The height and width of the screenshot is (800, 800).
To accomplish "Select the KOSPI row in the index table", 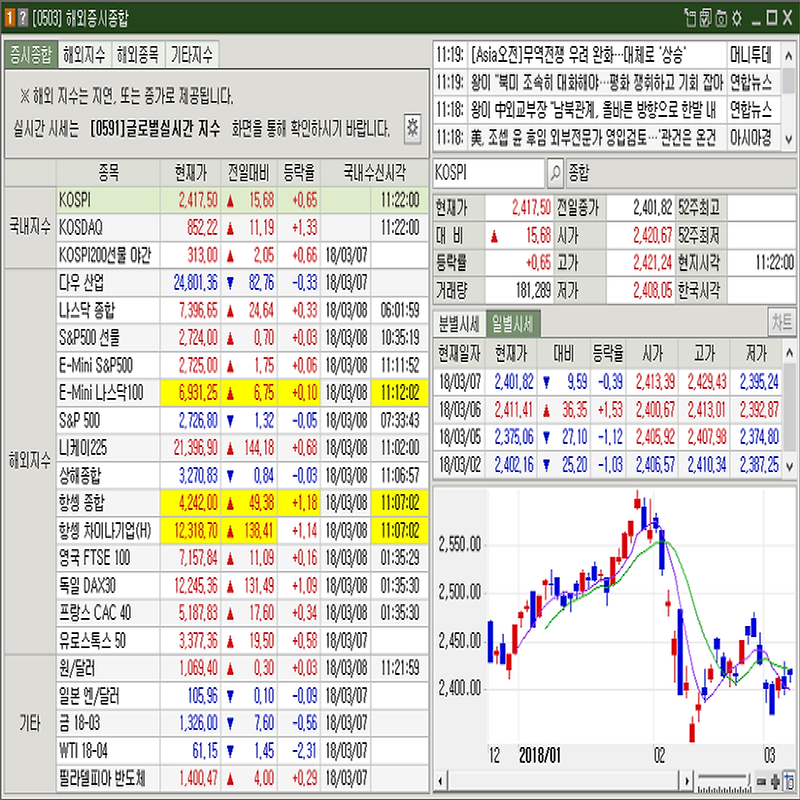I will pos(242,200).
